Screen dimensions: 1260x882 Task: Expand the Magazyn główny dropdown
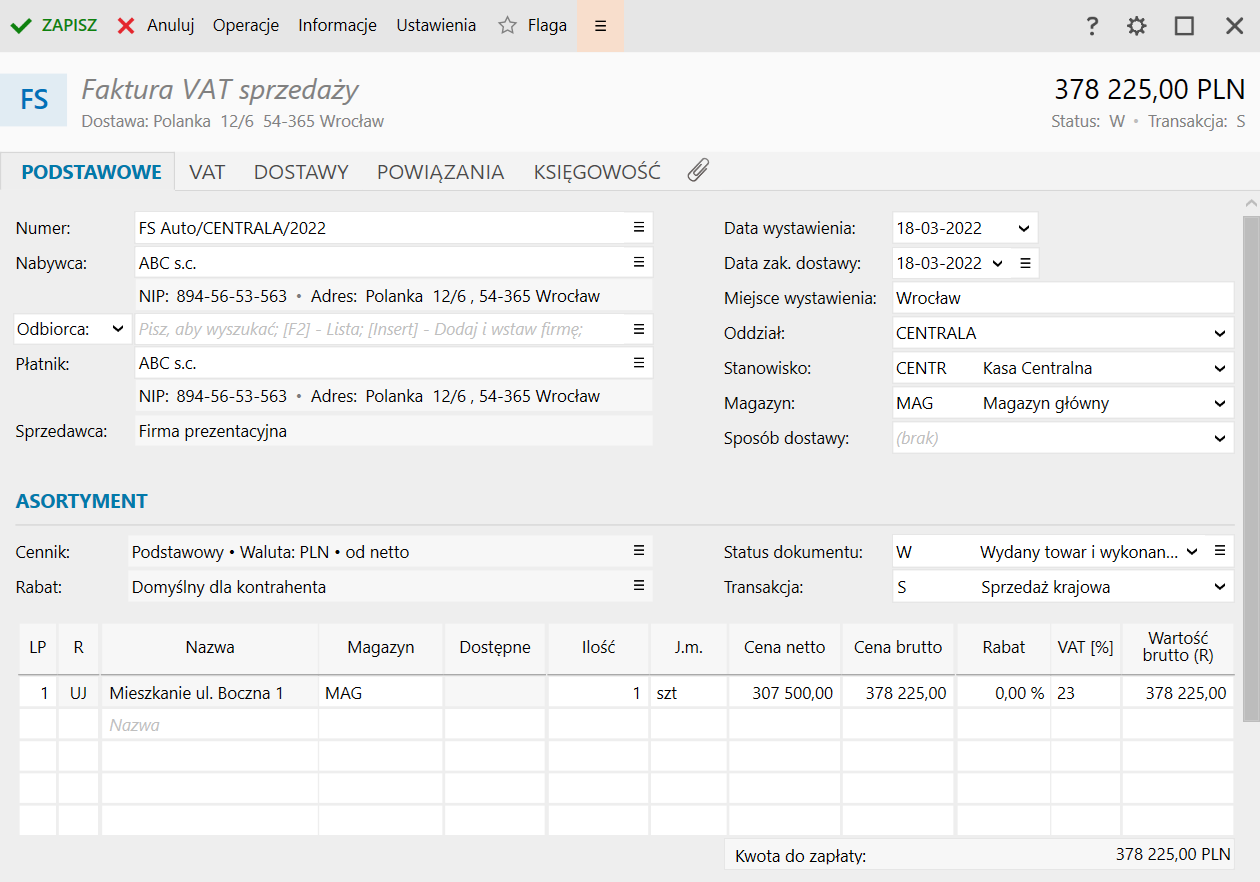pos(1220,403)
